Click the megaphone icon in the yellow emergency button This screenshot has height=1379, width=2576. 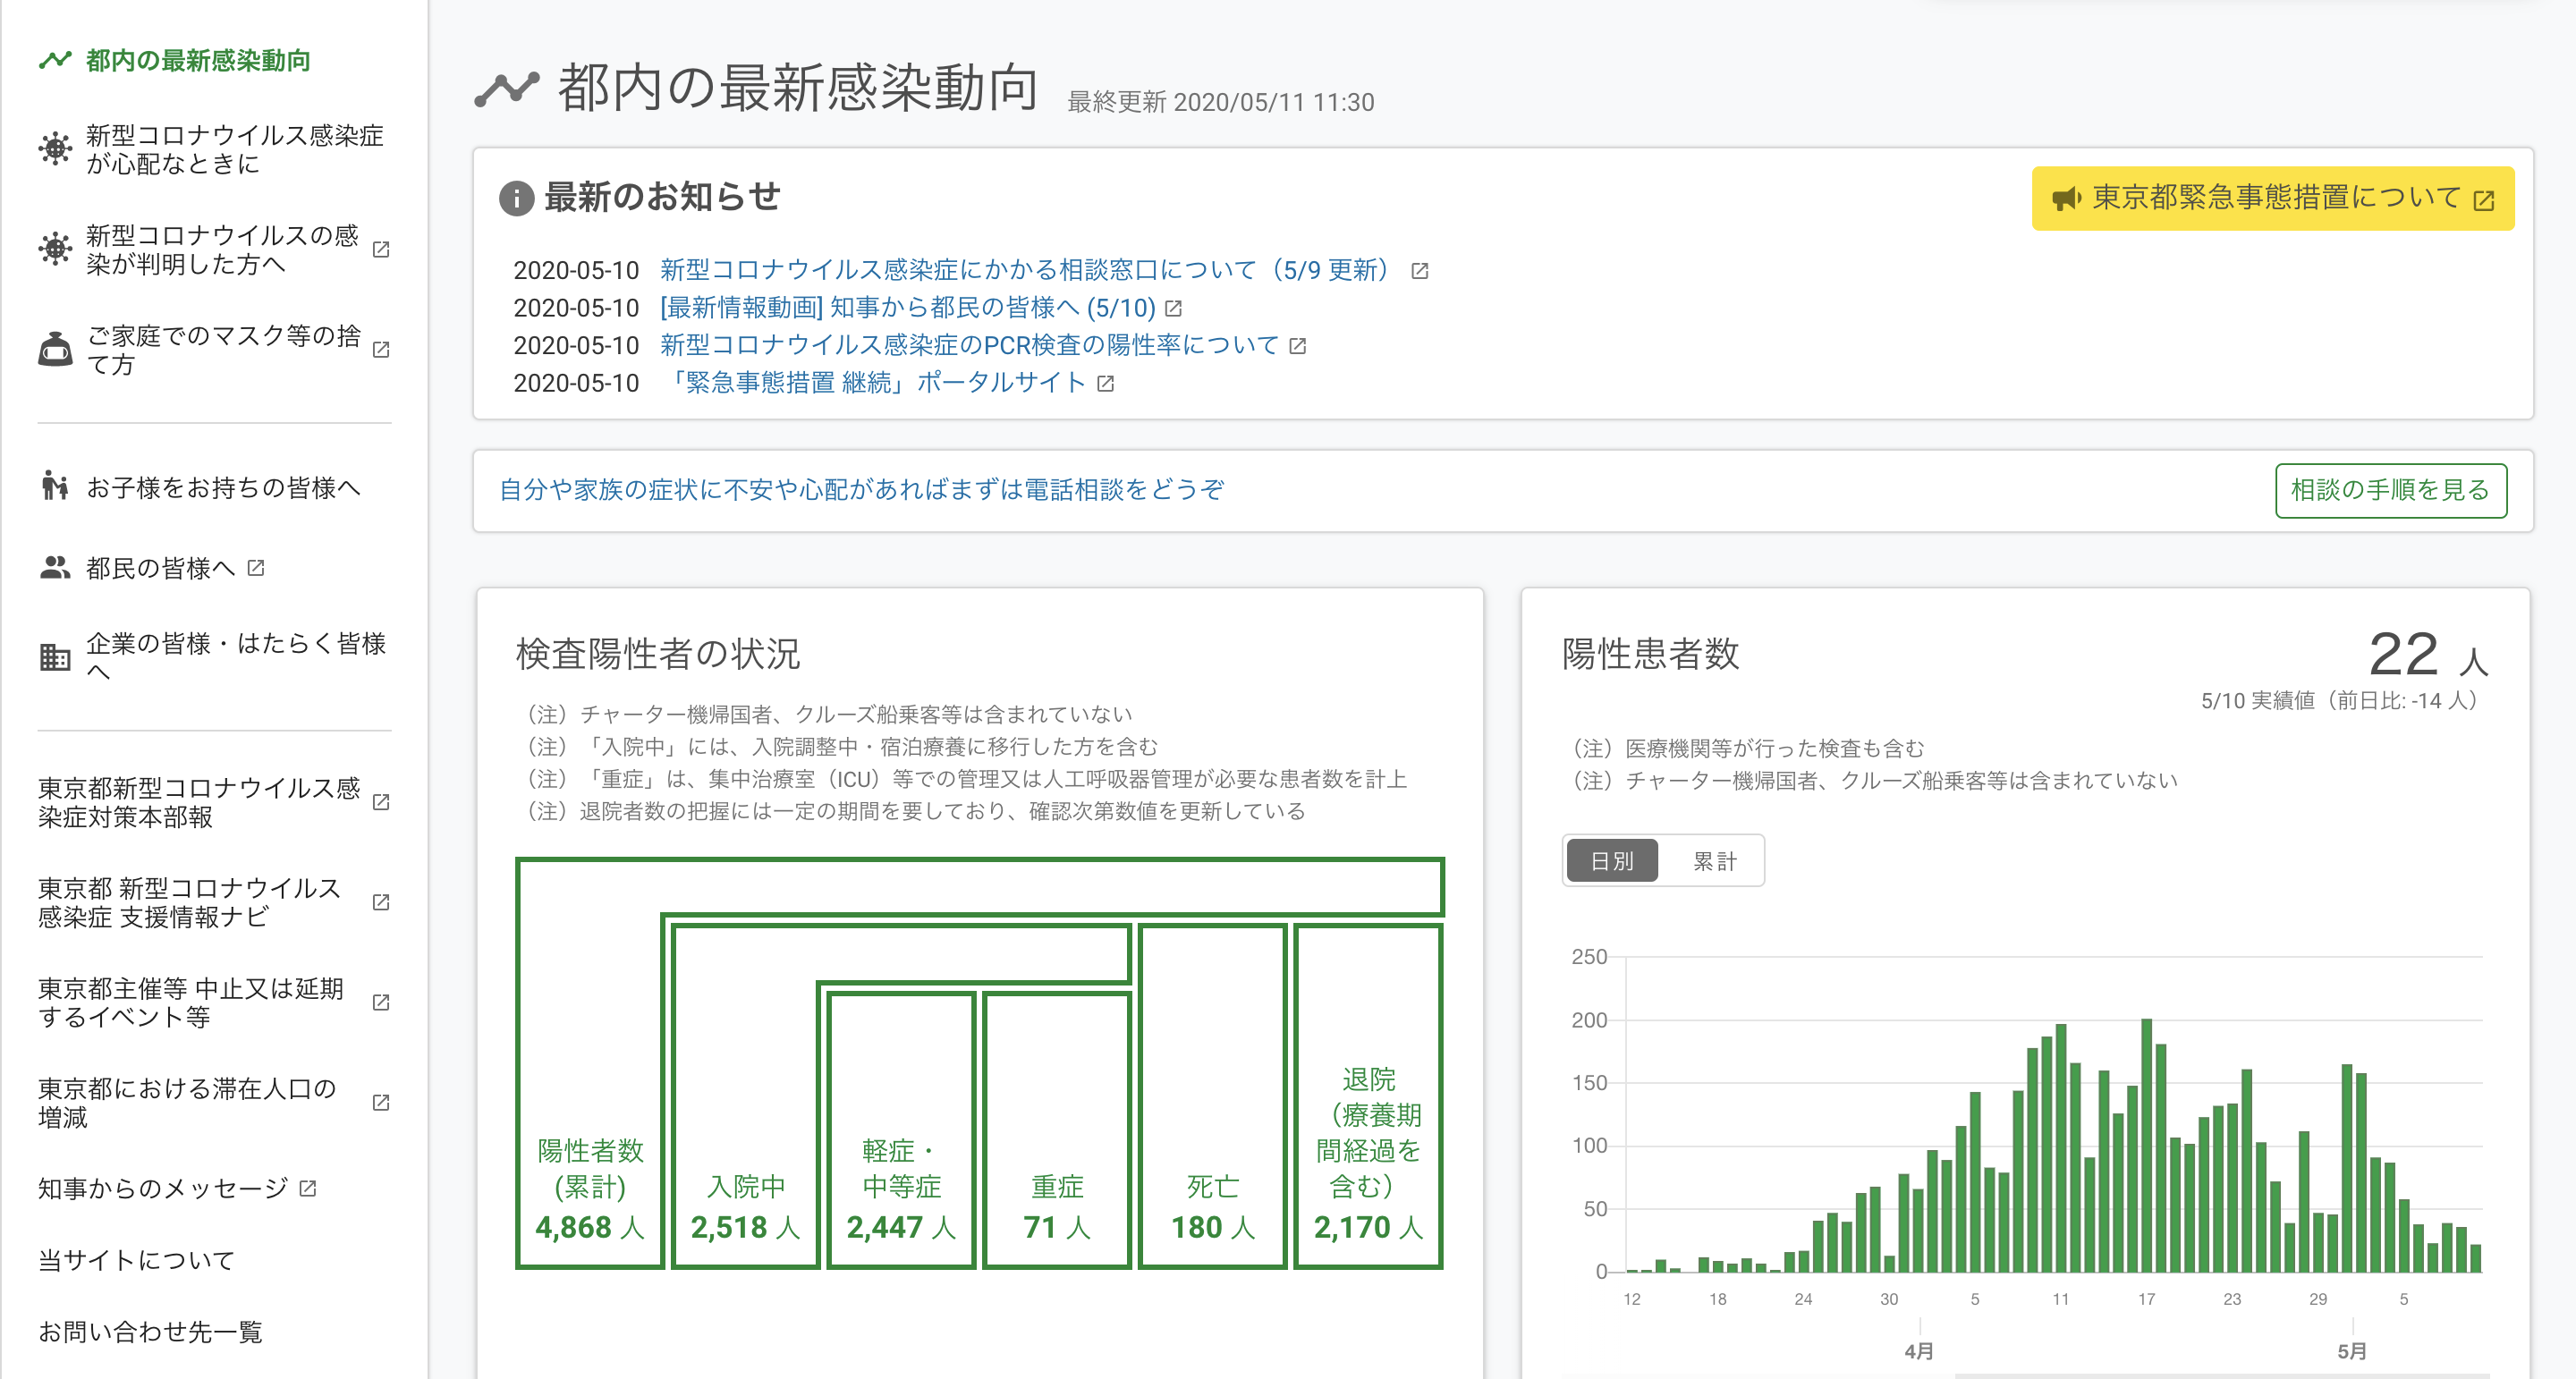[x=2066, y=198]
